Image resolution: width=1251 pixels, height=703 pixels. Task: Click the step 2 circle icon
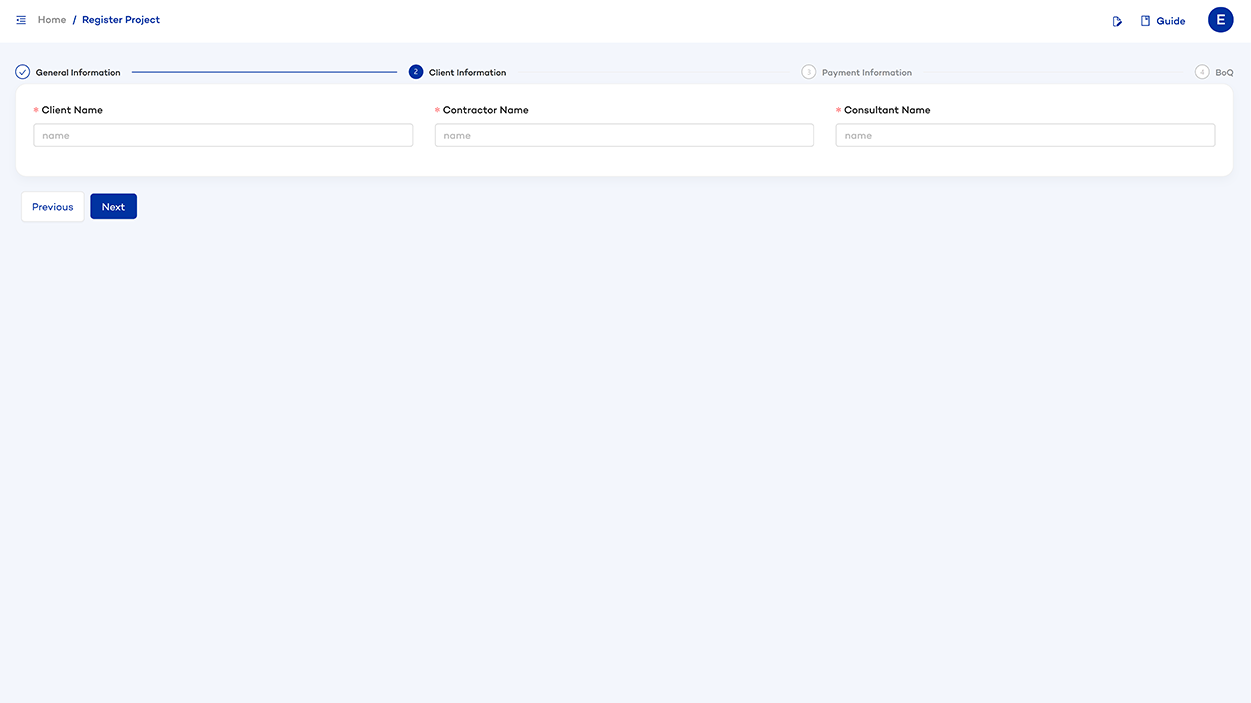416,72
